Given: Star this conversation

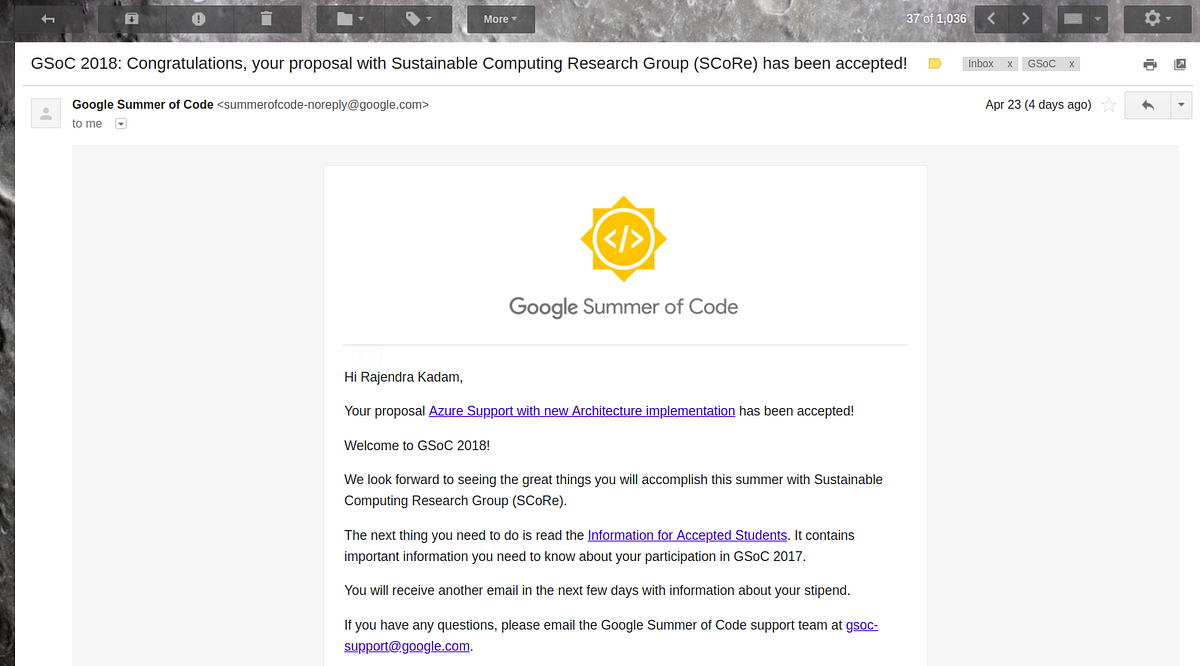Looking at the screenshot, I should click(1108, 104).
